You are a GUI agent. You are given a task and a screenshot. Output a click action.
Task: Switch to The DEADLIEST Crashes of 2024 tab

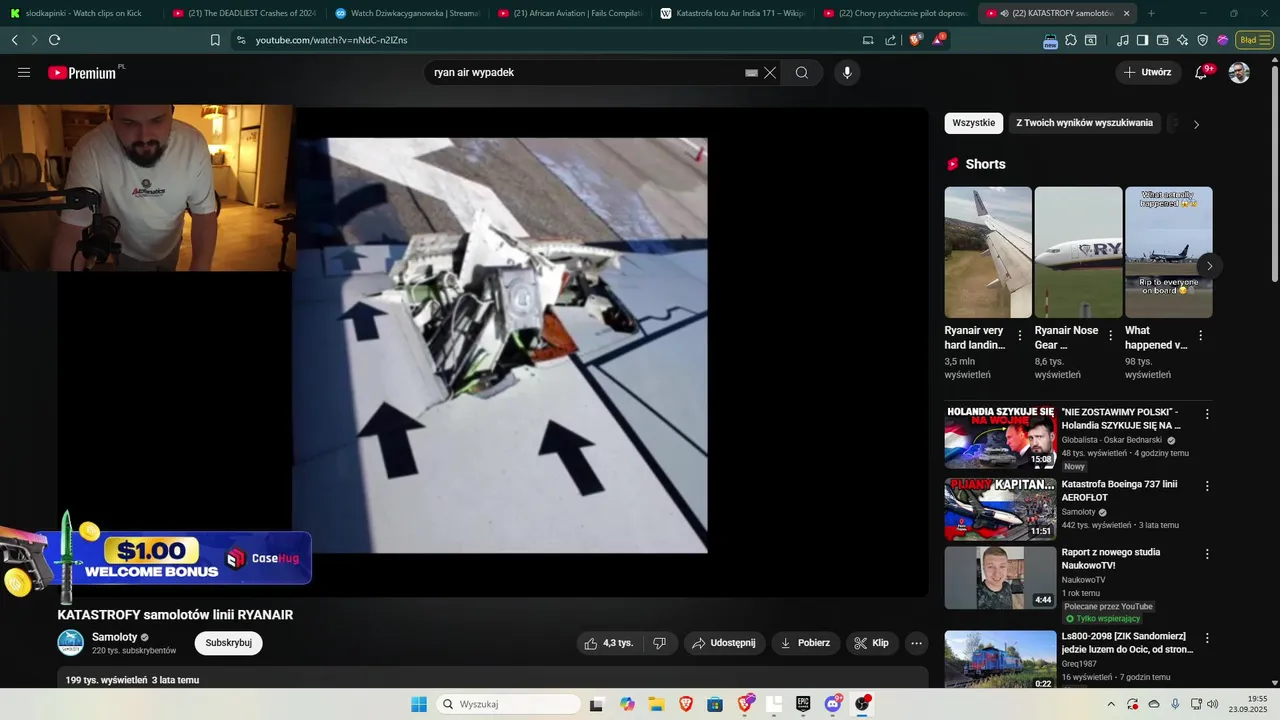point(245,14)
